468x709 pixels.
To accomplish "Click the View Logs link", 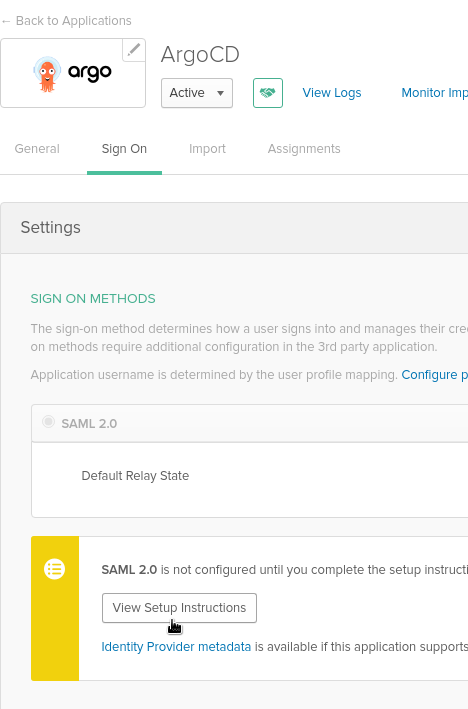I will (x=332, y=93).
